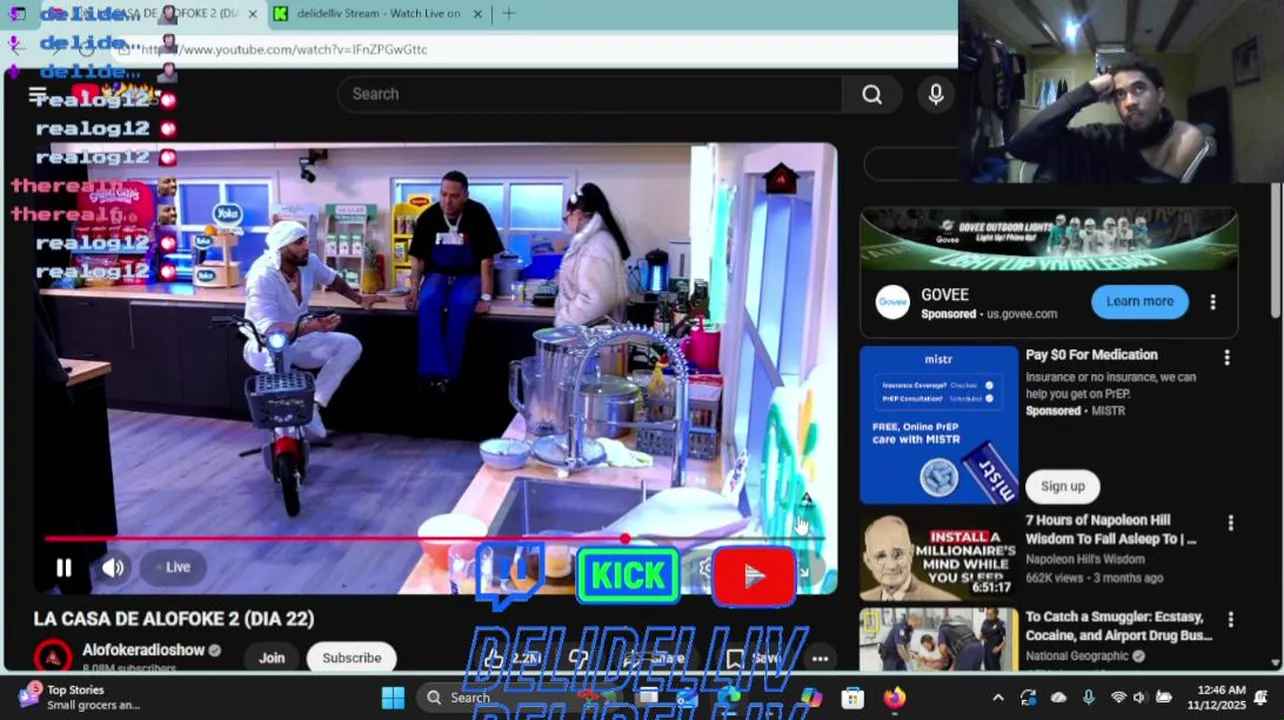
Task: Click the GOVEE outdoor lights banner
Action: pos(1049,239)
